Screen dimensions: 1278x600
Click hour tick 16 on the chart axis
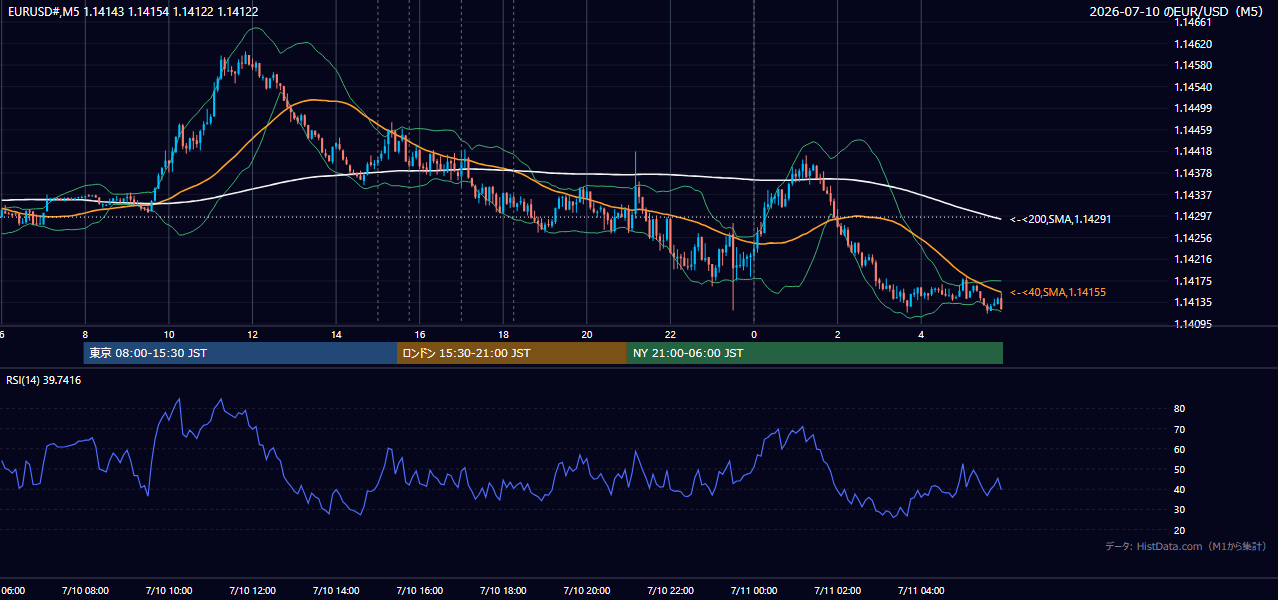point(419,334)
